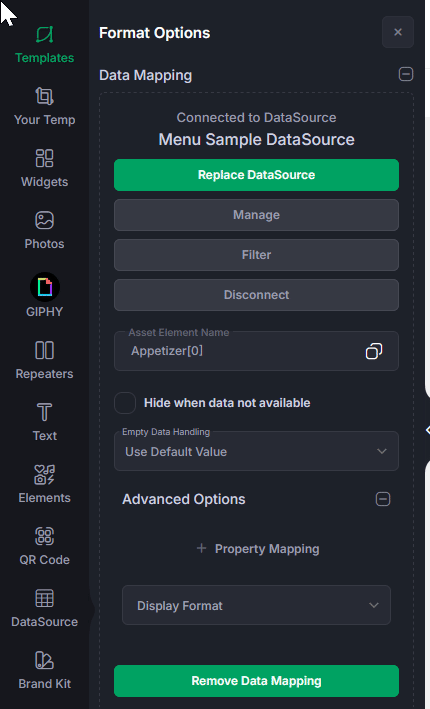Click the Replace DataSource button

point(256,175)
